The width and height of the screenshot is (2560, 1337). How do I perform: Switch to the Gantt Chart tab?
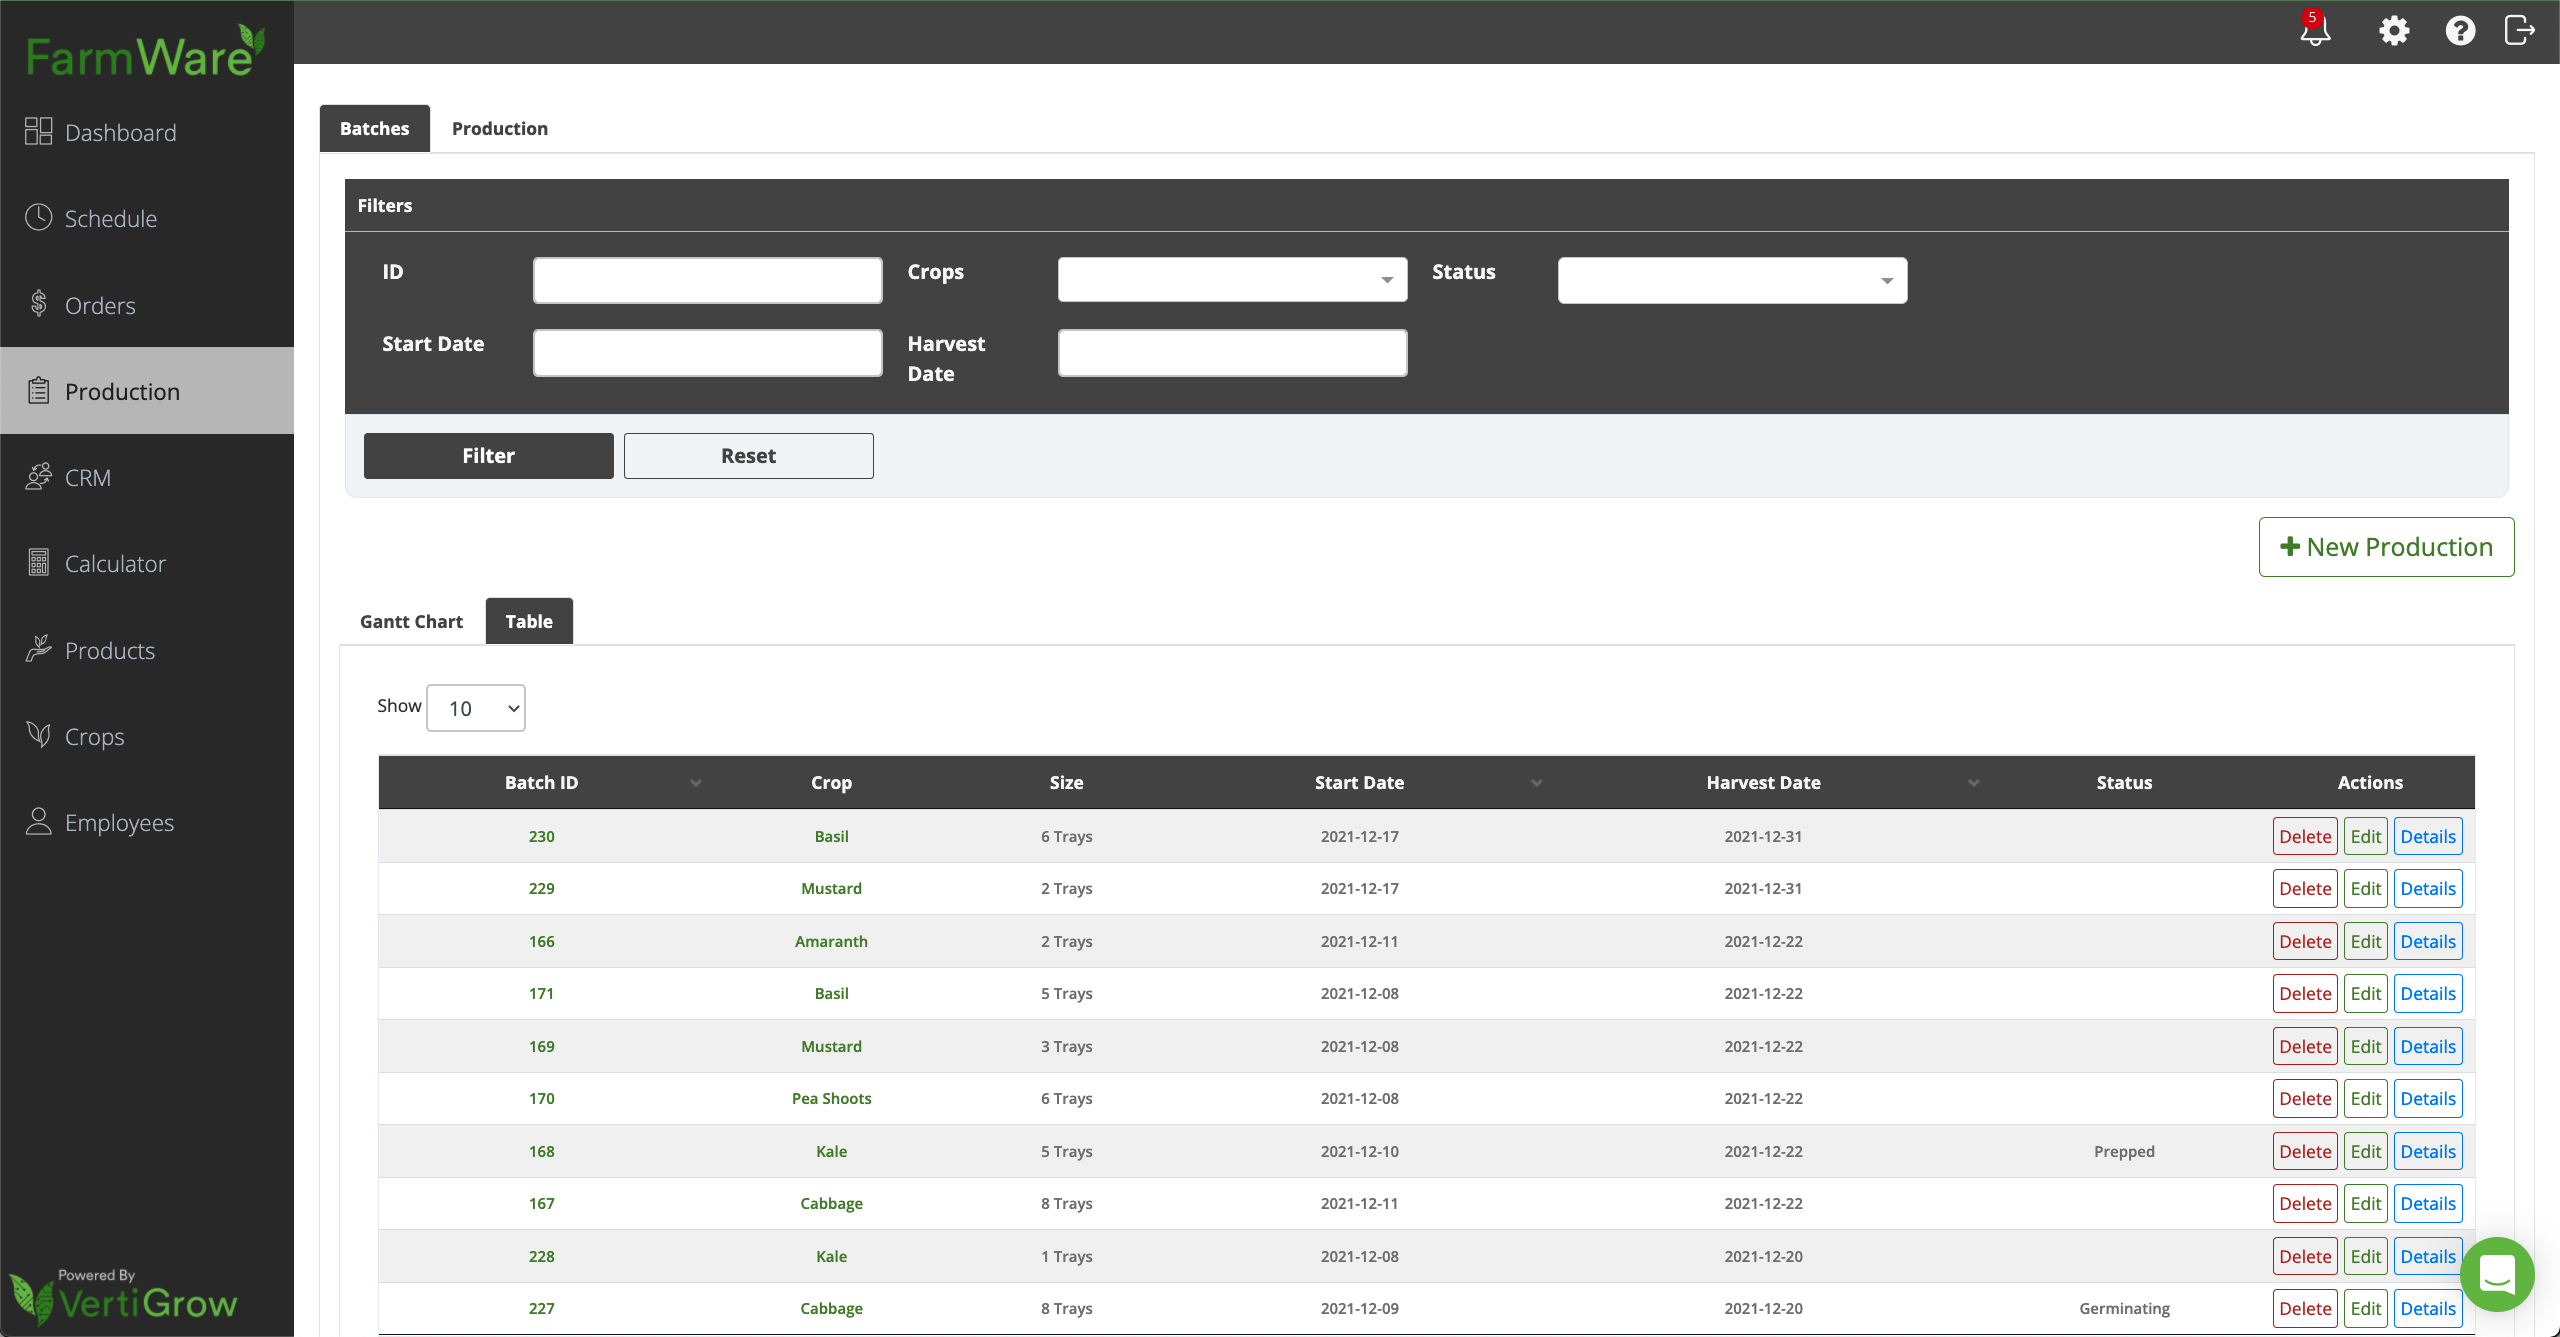pos(411,621)
